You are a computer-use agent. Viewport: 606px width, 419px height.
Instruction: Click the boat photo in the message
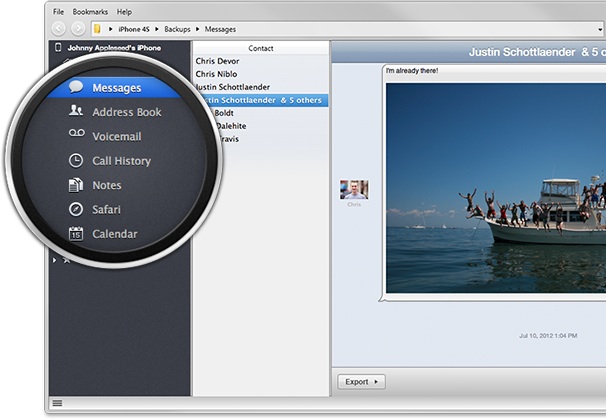click(495, 187)
